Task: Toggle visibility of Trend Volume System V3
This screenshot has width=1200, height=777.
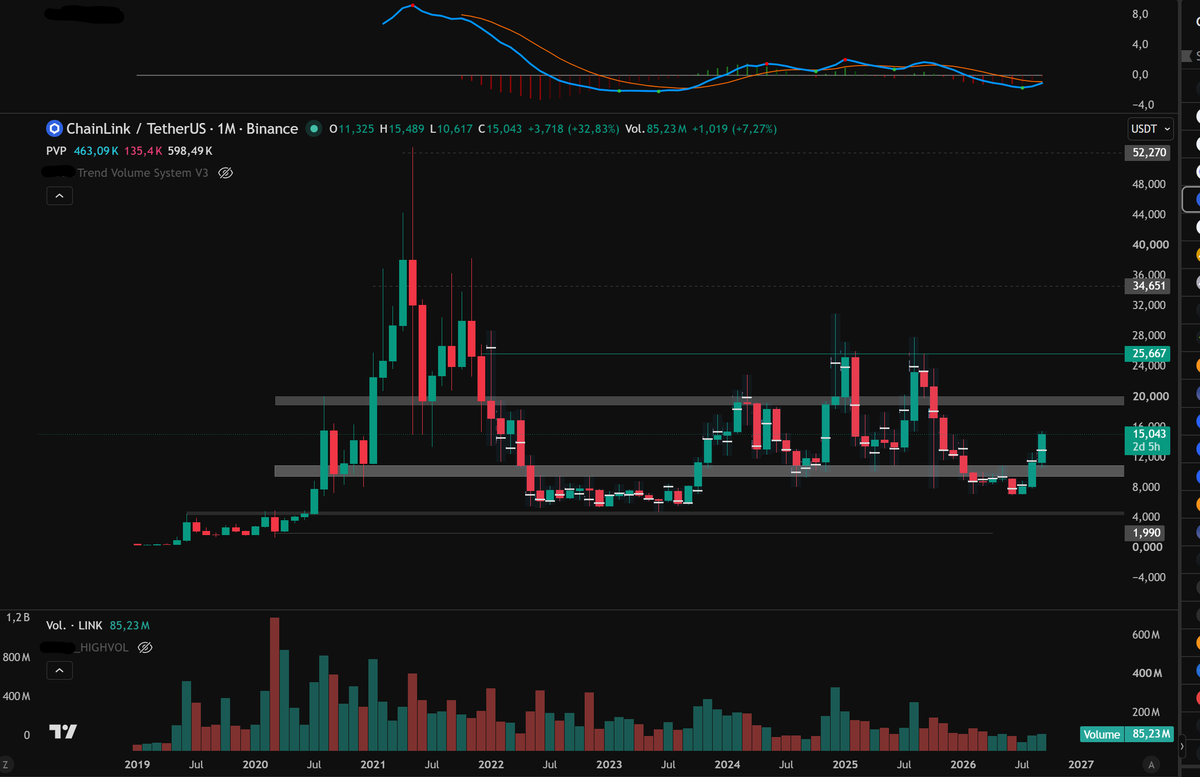Action: pos(225,173)
